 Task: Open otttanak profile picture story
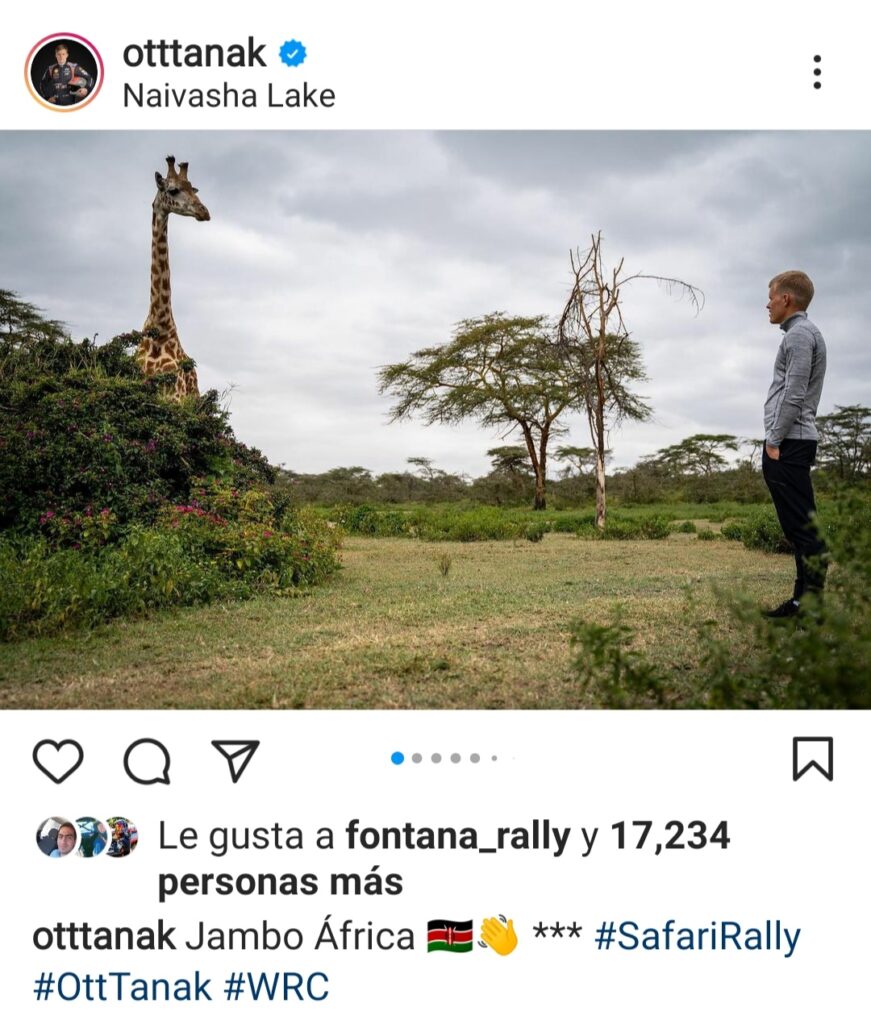(64, 72)
